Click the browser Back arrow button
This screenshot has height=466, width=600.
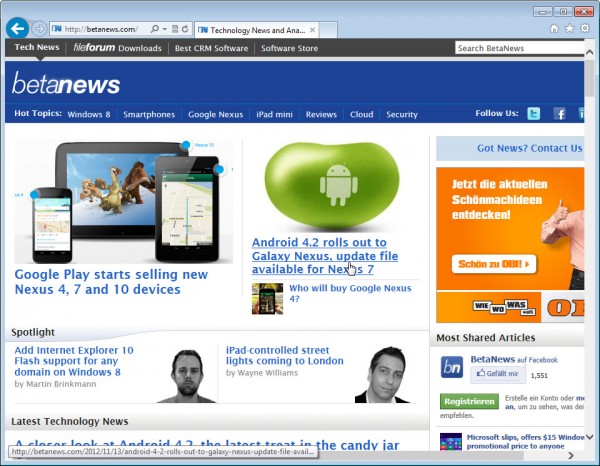coord(17,28)
